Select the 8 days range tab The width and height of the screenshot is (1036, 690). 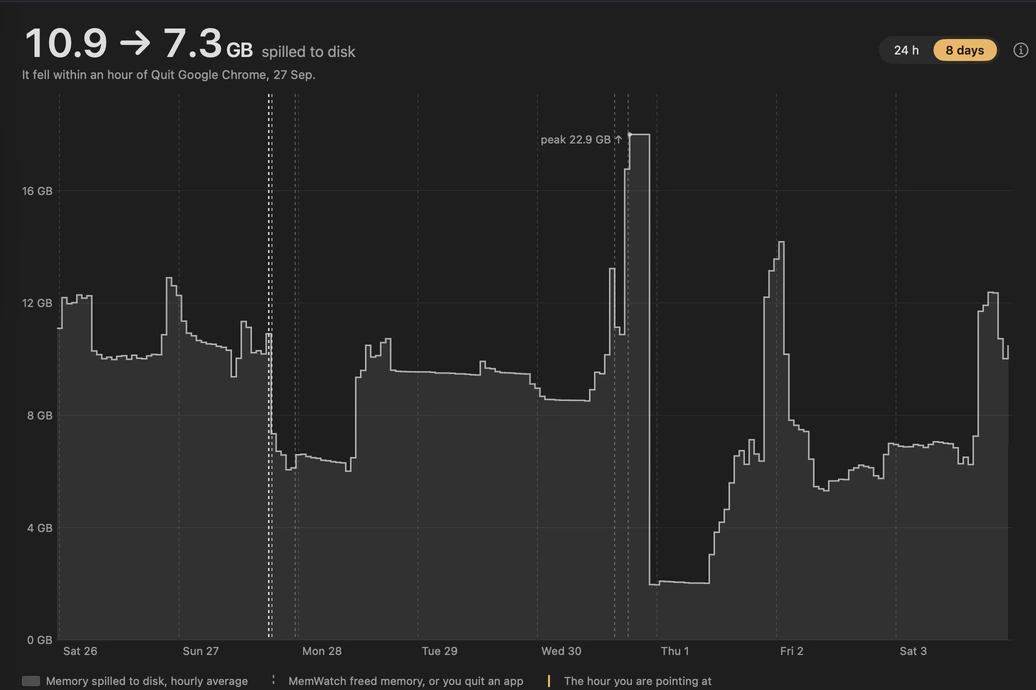pos(964,50)
